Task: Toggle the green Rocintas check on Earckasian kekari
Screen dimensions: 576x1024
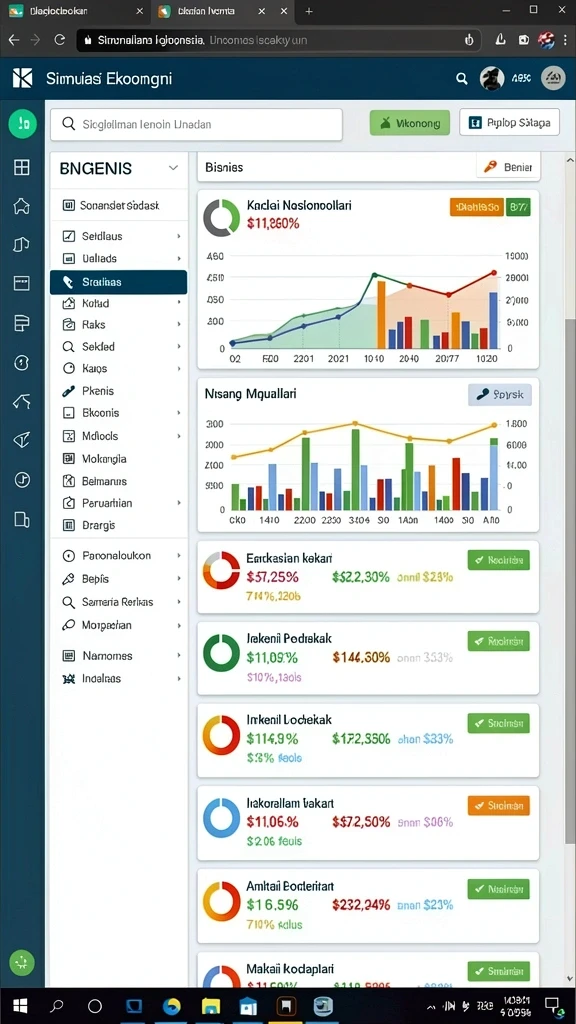Action: 498,560
